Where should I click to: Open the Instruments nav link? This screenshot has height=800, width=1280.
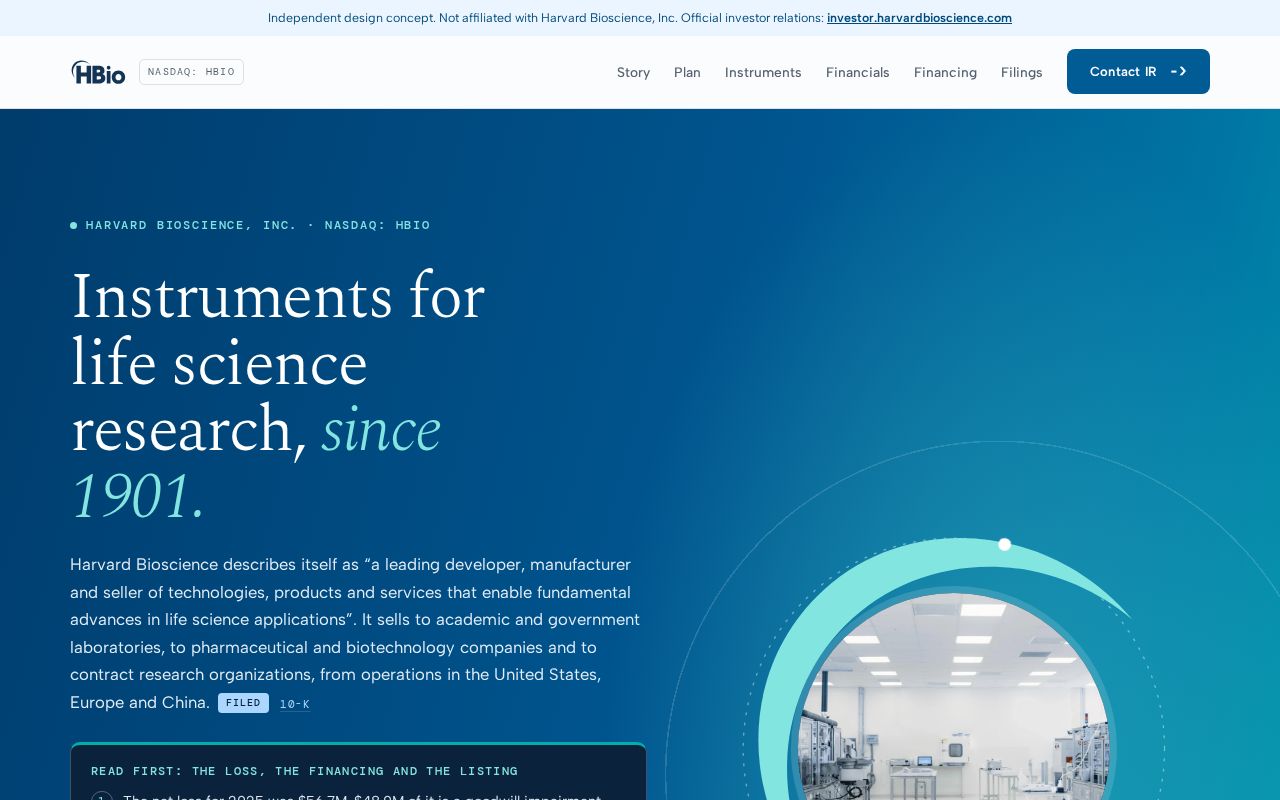pyautogui.click(x=763, y=72)
